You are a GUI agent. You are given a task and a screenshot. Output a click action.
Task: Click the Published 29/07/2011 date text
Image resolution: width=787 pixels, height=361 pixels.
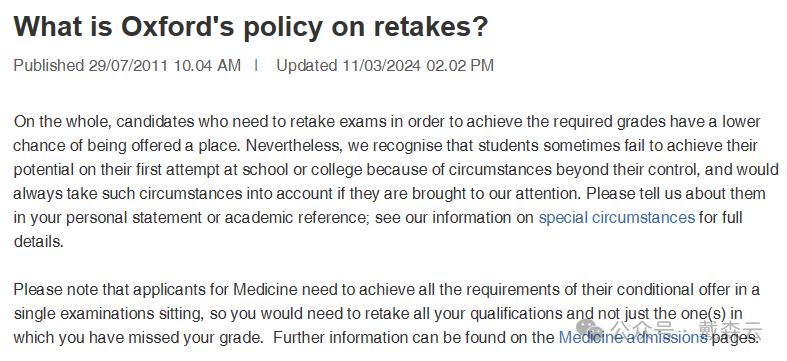[x=127, y=66]
